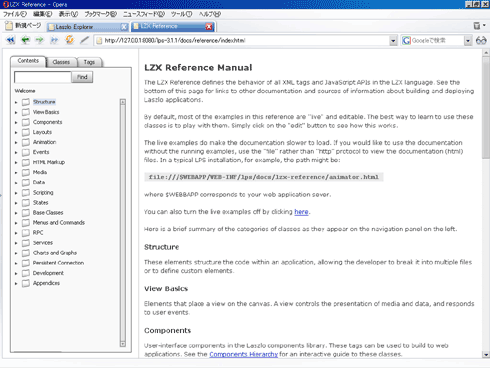Screen dimensions: 490x368
Task: Click the glasses view icon
Action: pos(481,41)
